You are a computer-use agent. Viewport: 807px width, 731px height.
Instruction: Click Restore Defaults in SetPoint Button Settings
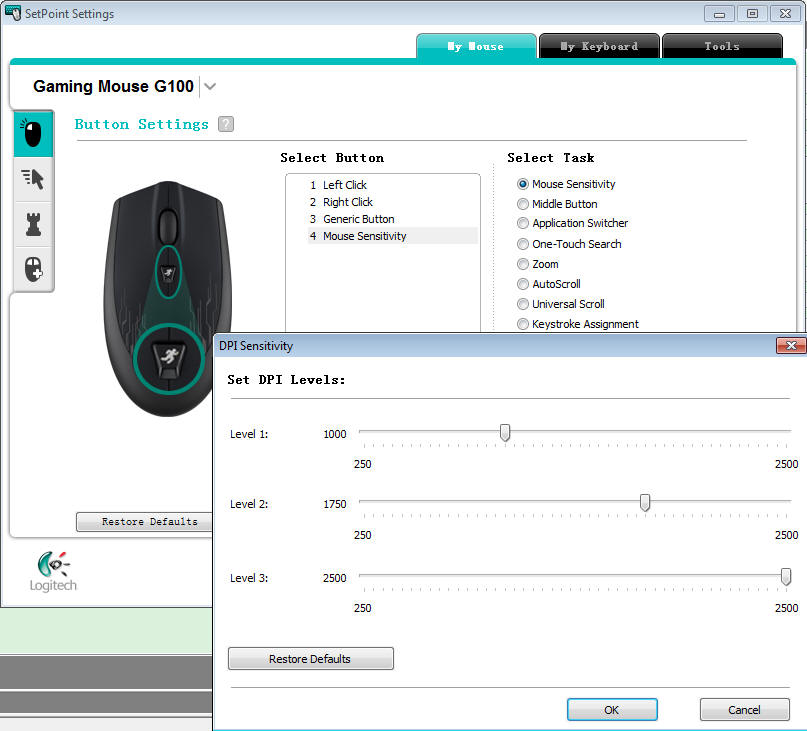coord(145,521)
